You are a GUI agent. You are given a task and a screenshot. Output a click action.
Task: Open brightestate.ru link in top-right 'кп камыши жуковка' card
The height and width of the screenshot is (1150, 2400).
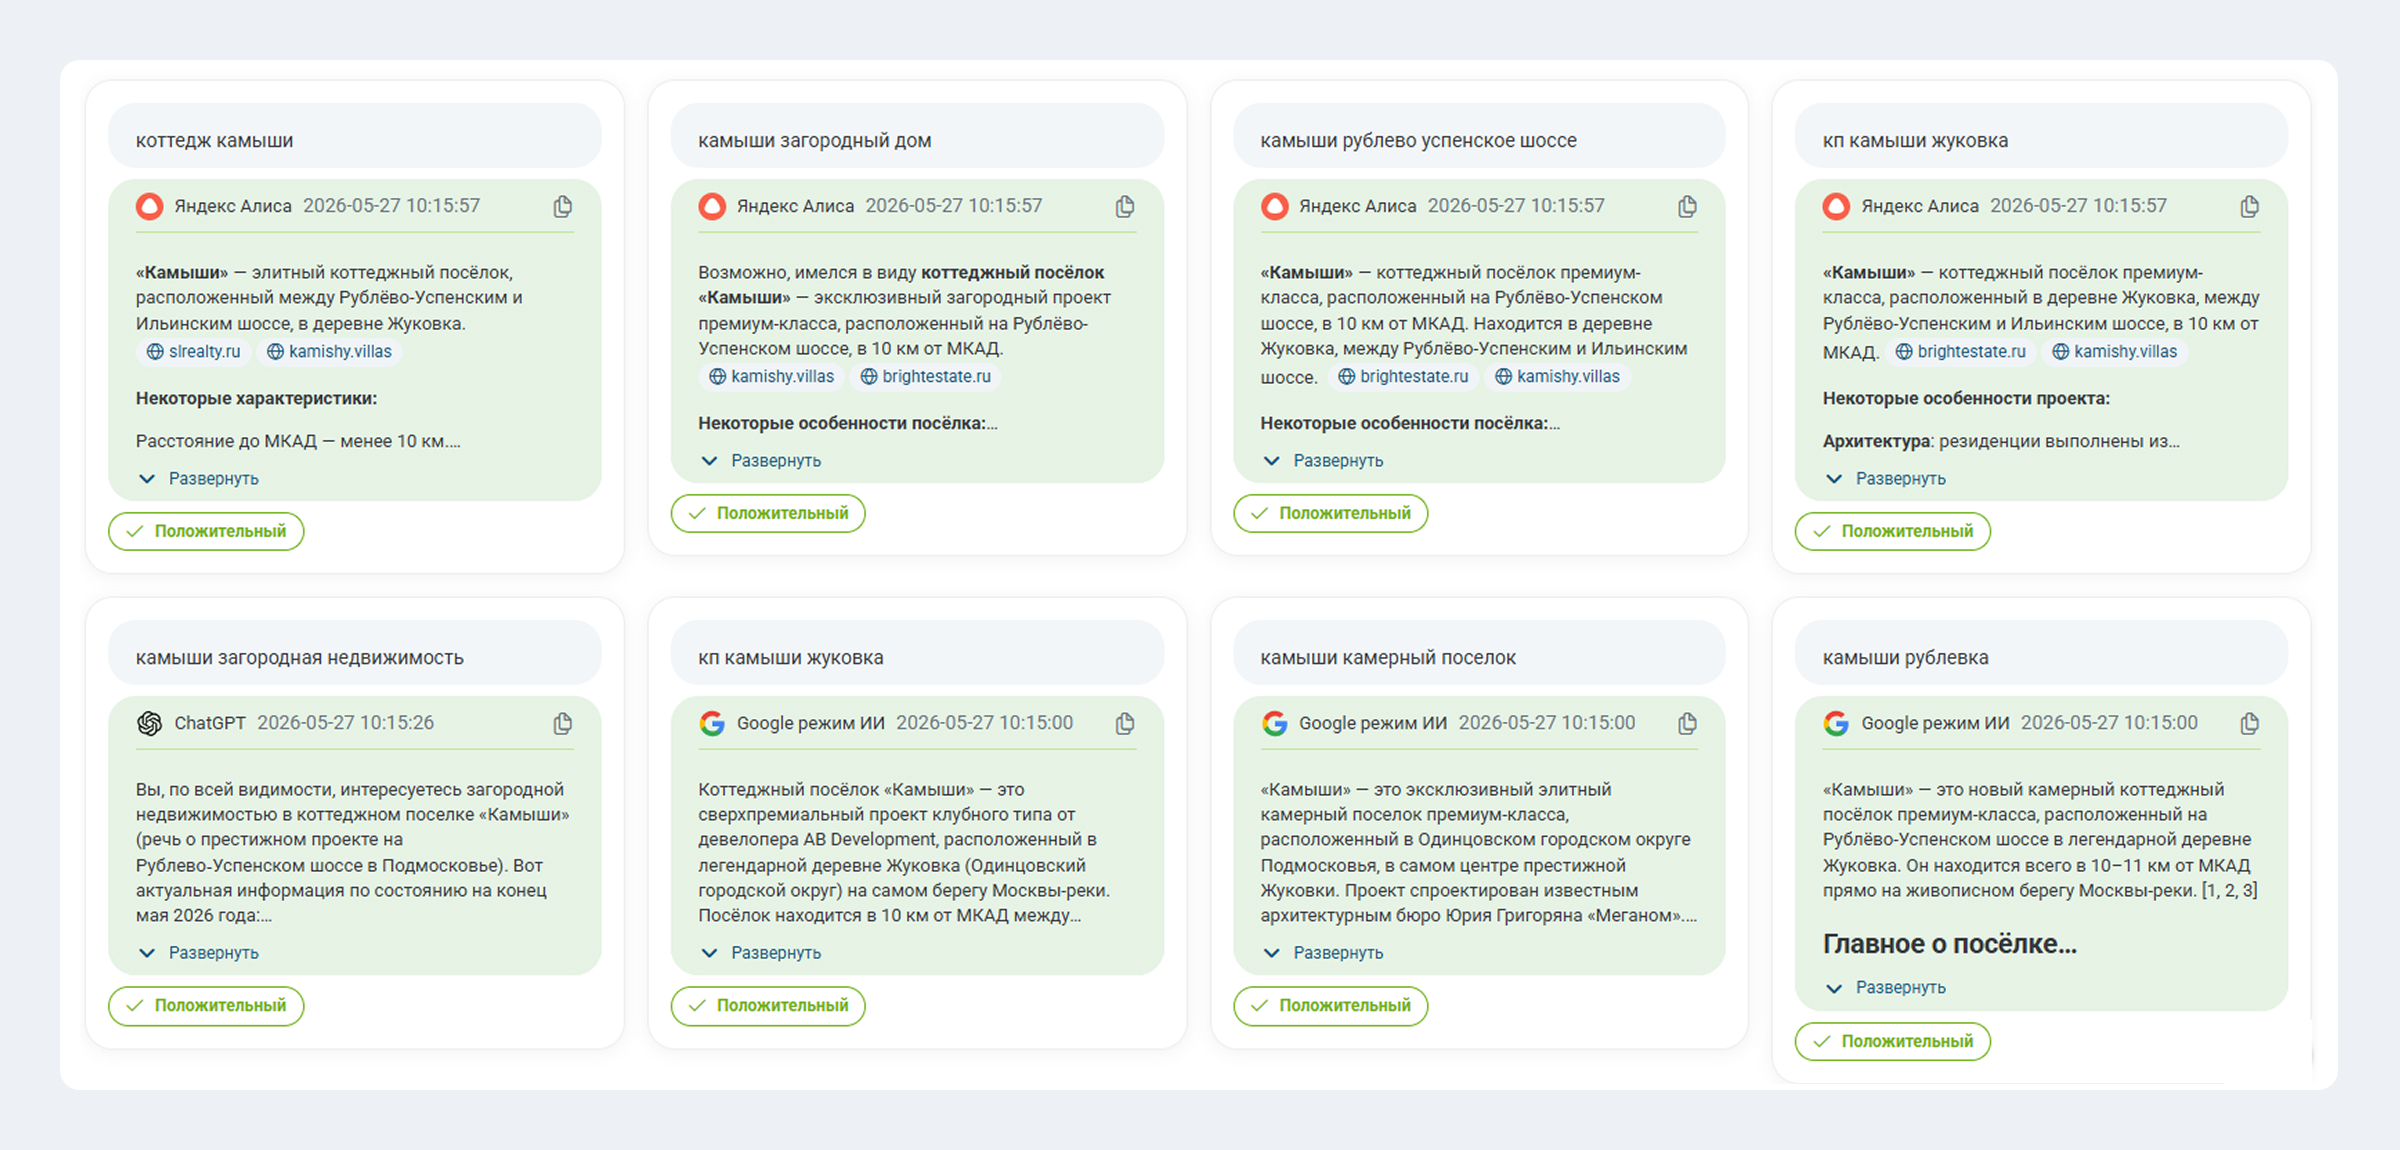1960,351
